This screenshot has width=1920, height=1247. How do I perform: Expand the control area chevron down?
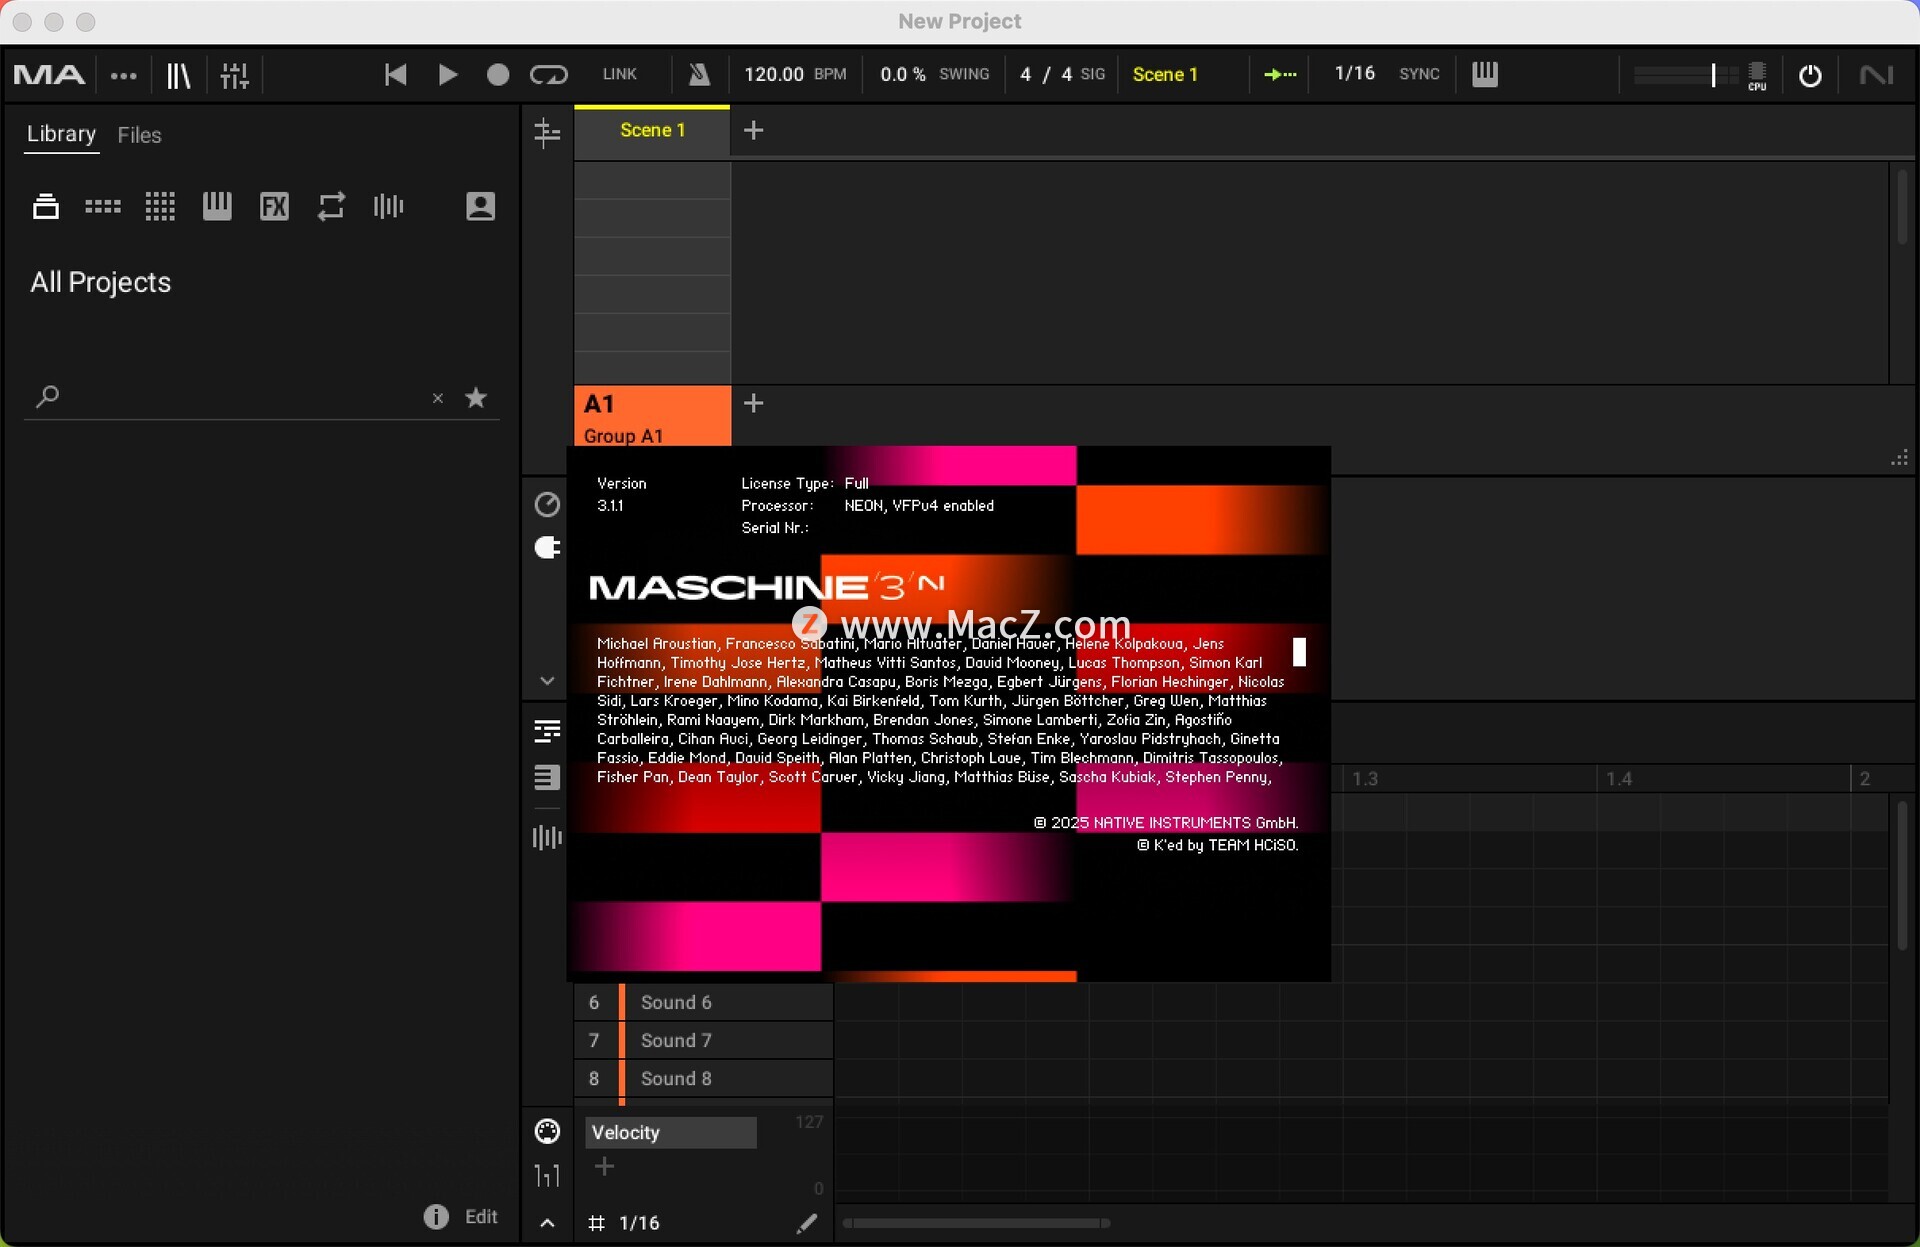pos(547,681)
